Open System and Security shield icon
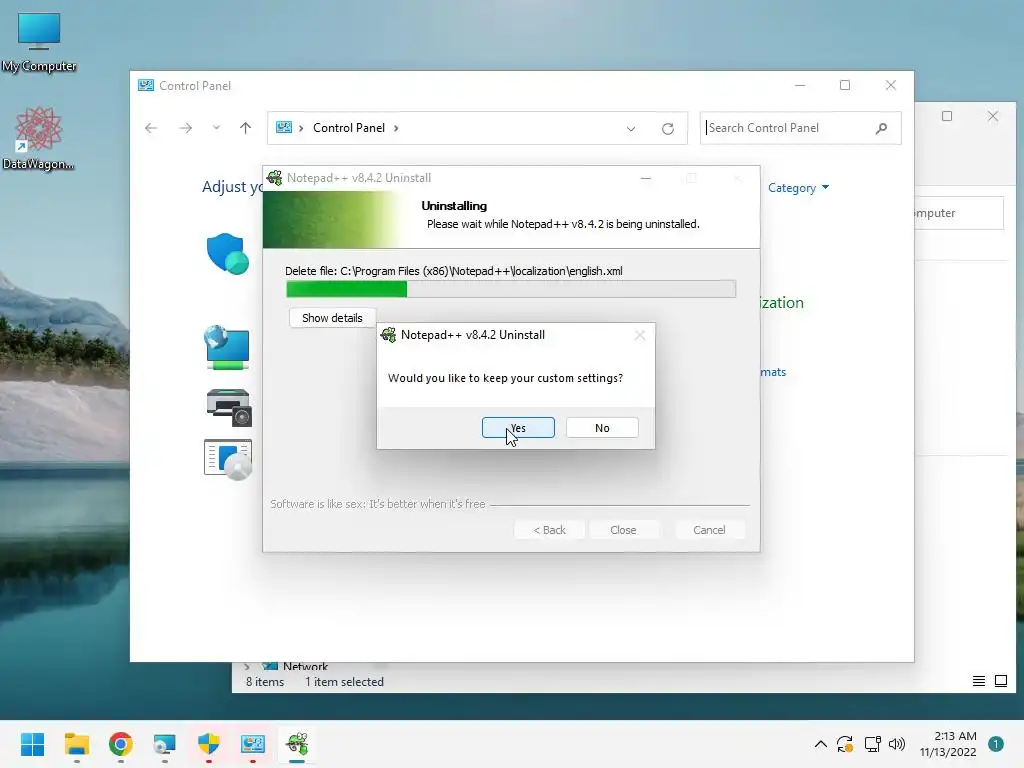 [x=227, y=253]
